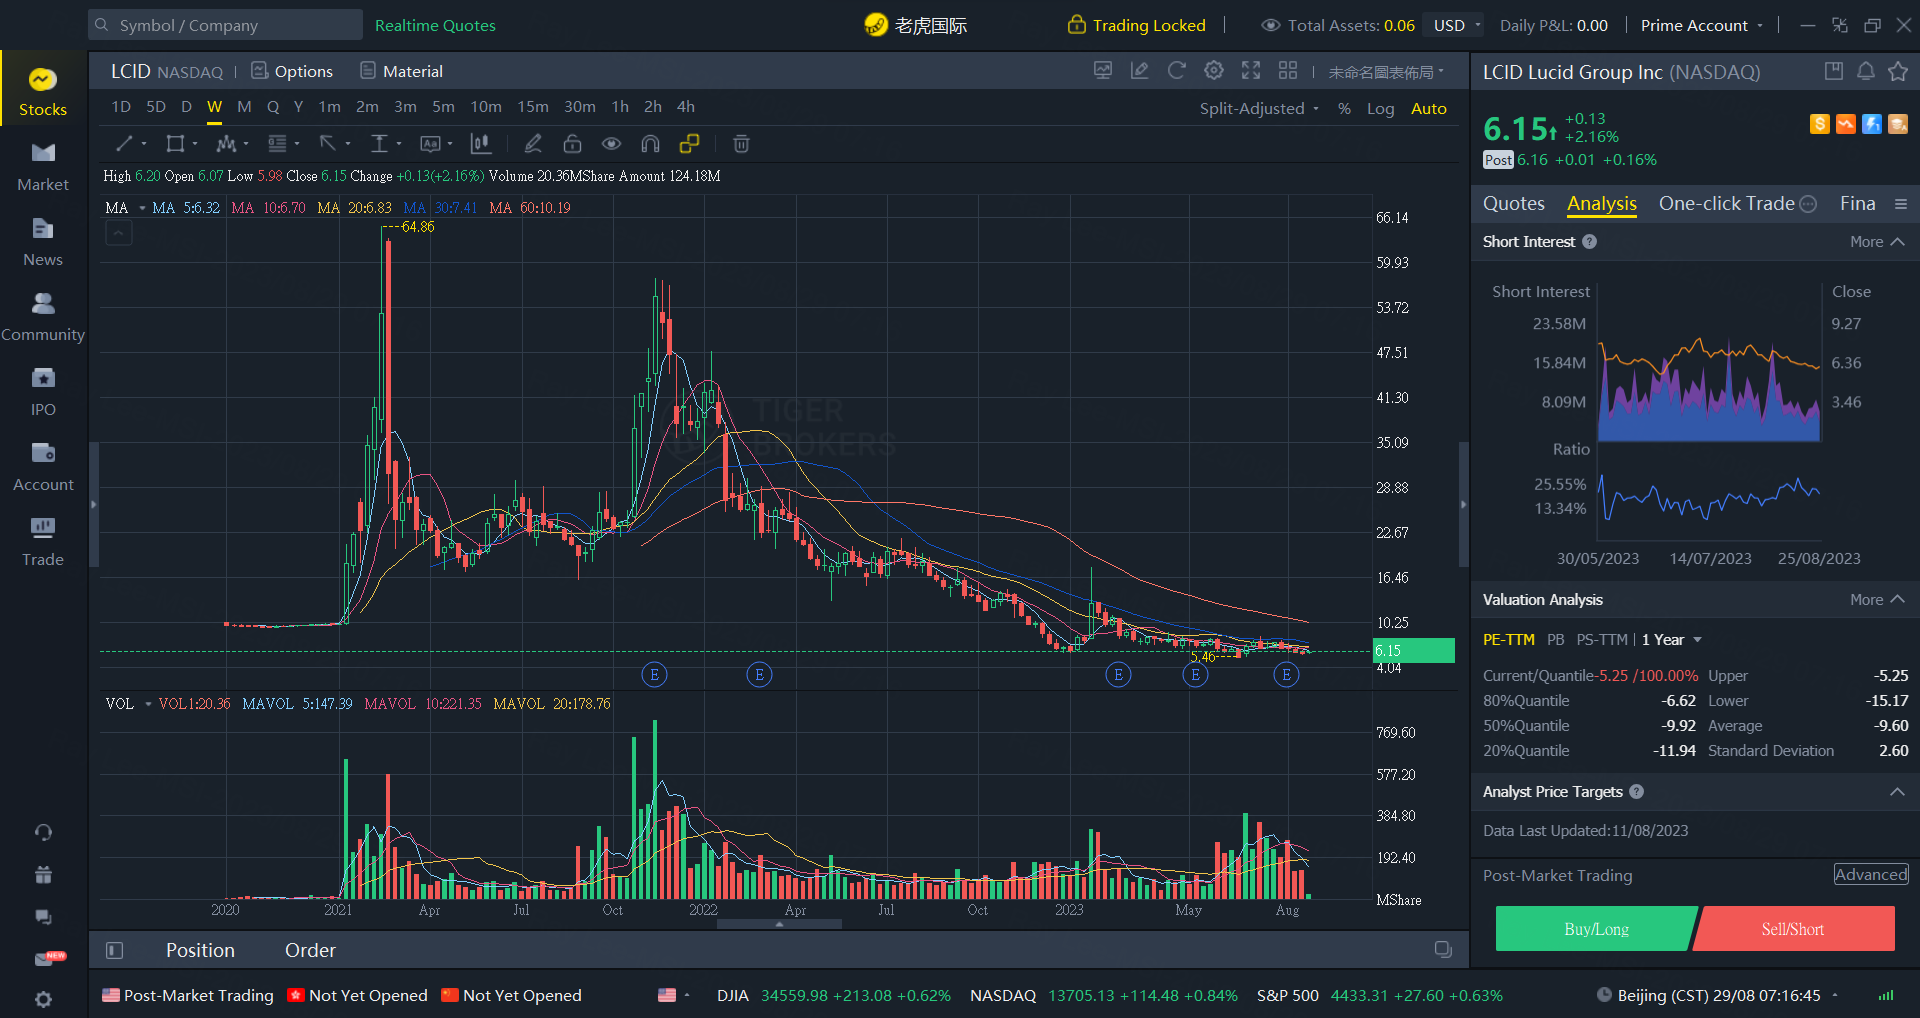
Task: Open the chart grid layout icon
Action: [1288, 70]
